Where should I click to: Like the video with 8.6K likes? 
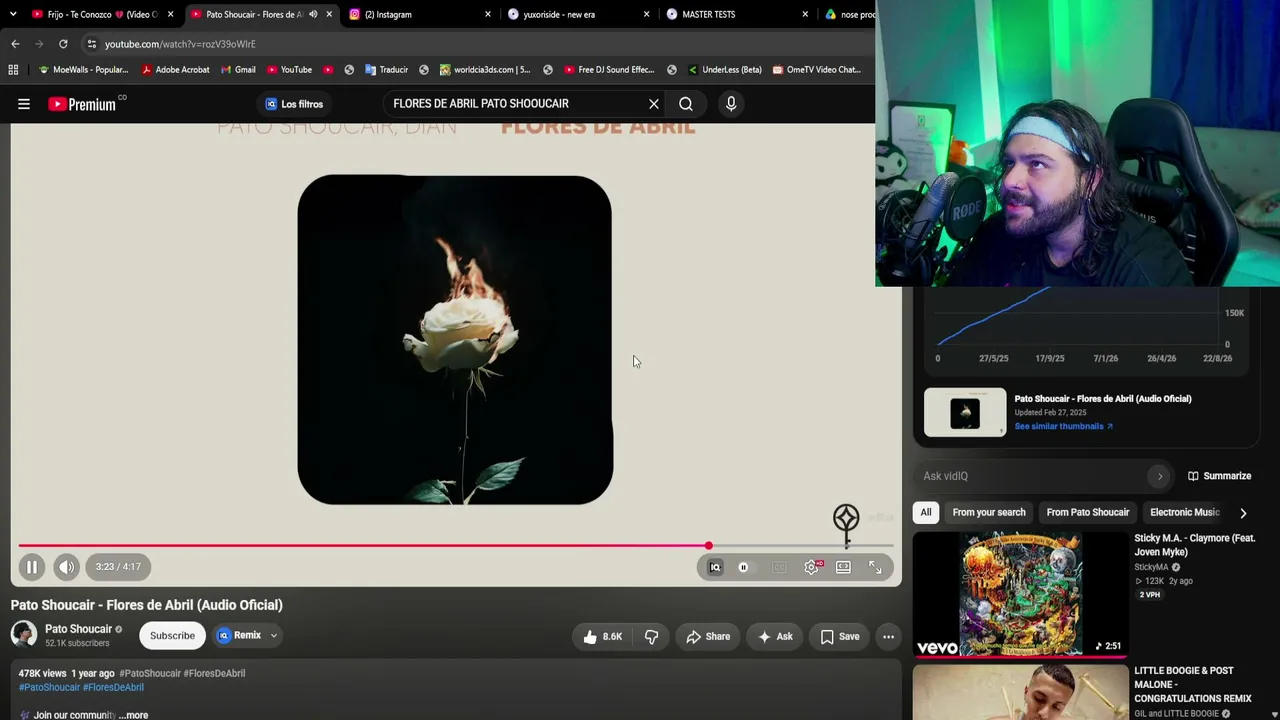tap(603, 636)
